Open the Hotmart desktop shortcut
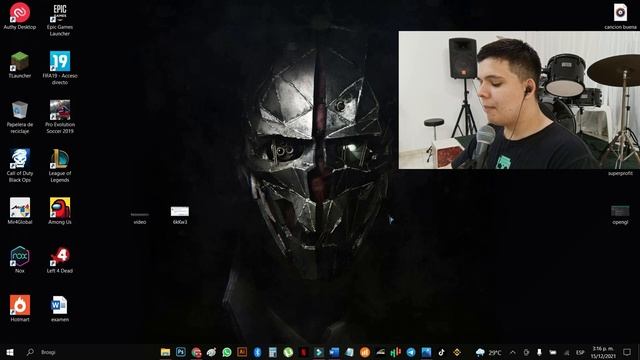The image size is (640, 360). [20, 308]
